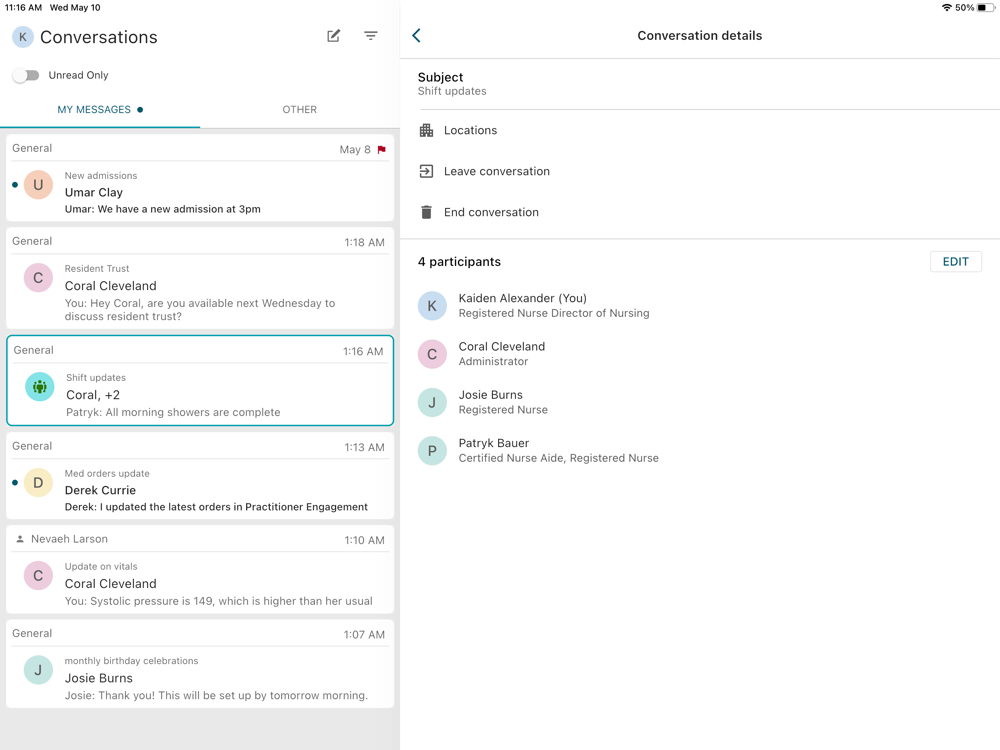Click the Conversation details title
The image size is (1000, 750).
pos(700,36)
